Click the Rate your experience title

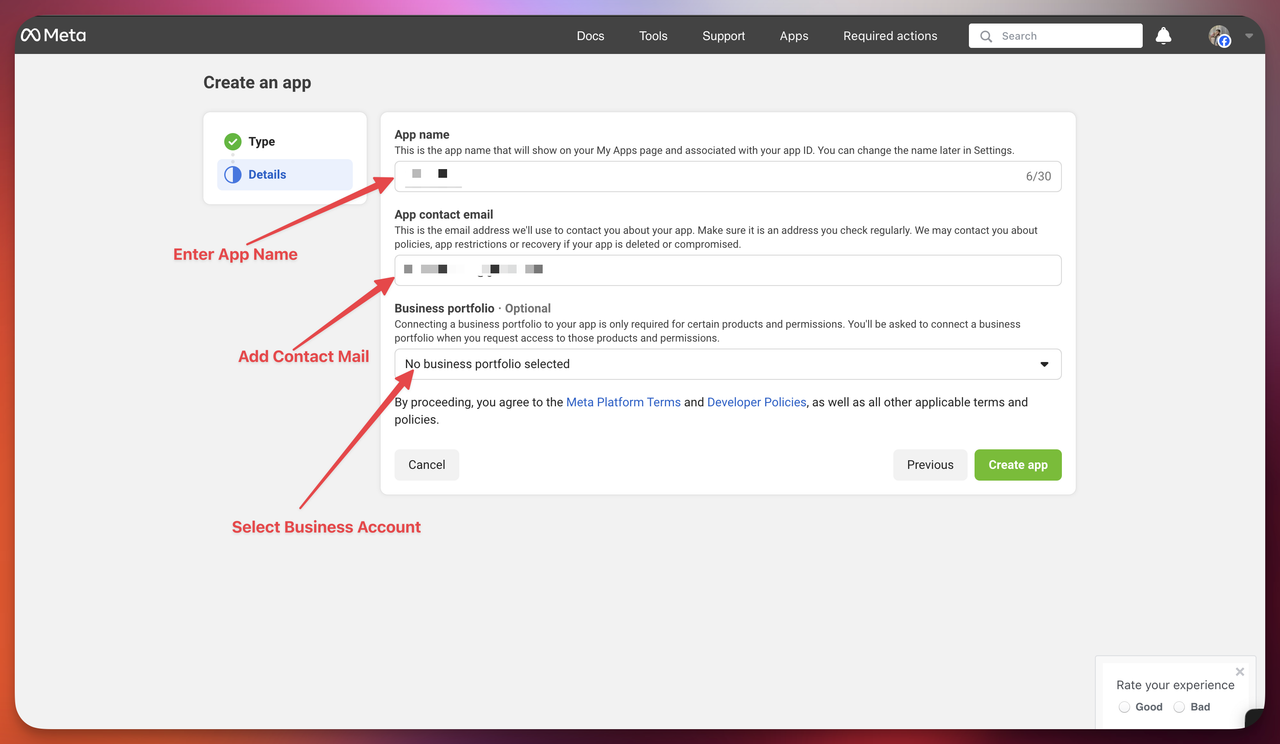1175,685
